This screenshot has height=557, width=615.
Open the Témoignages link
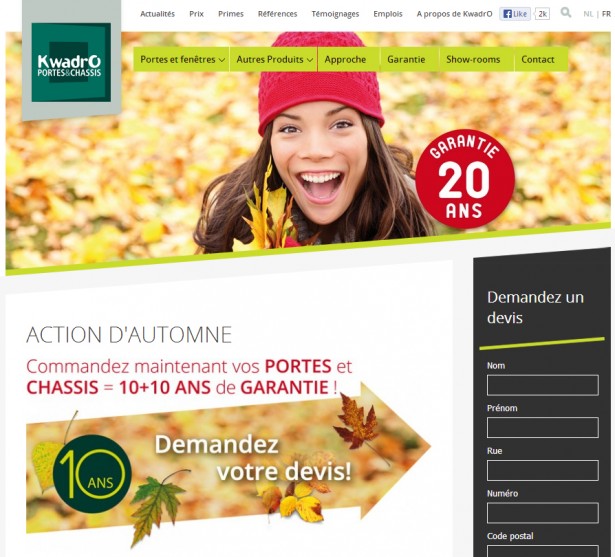point(335,14)
